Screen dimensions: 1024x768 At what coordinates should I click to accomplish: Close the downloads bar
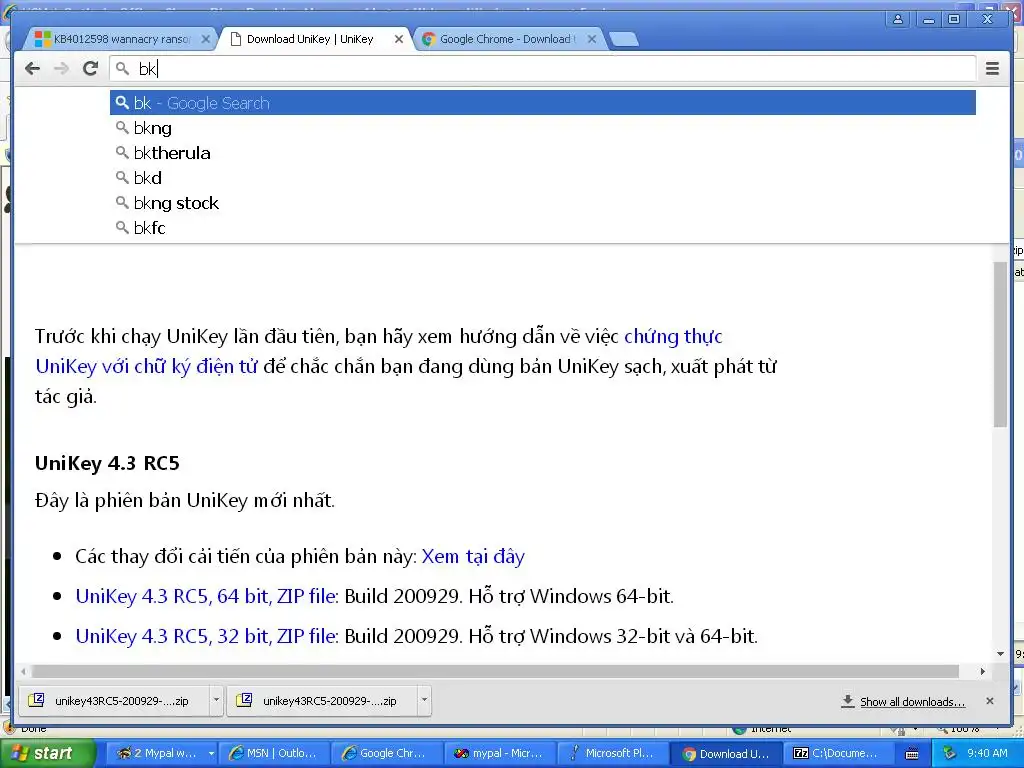989,701
